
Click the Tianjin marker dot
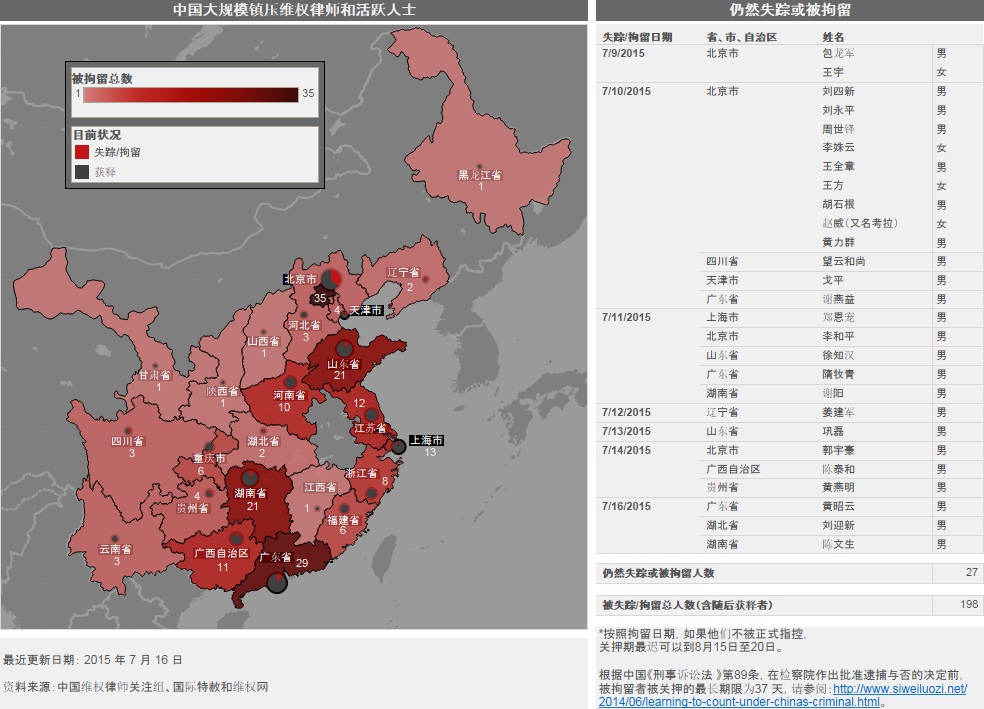point(344,315)
